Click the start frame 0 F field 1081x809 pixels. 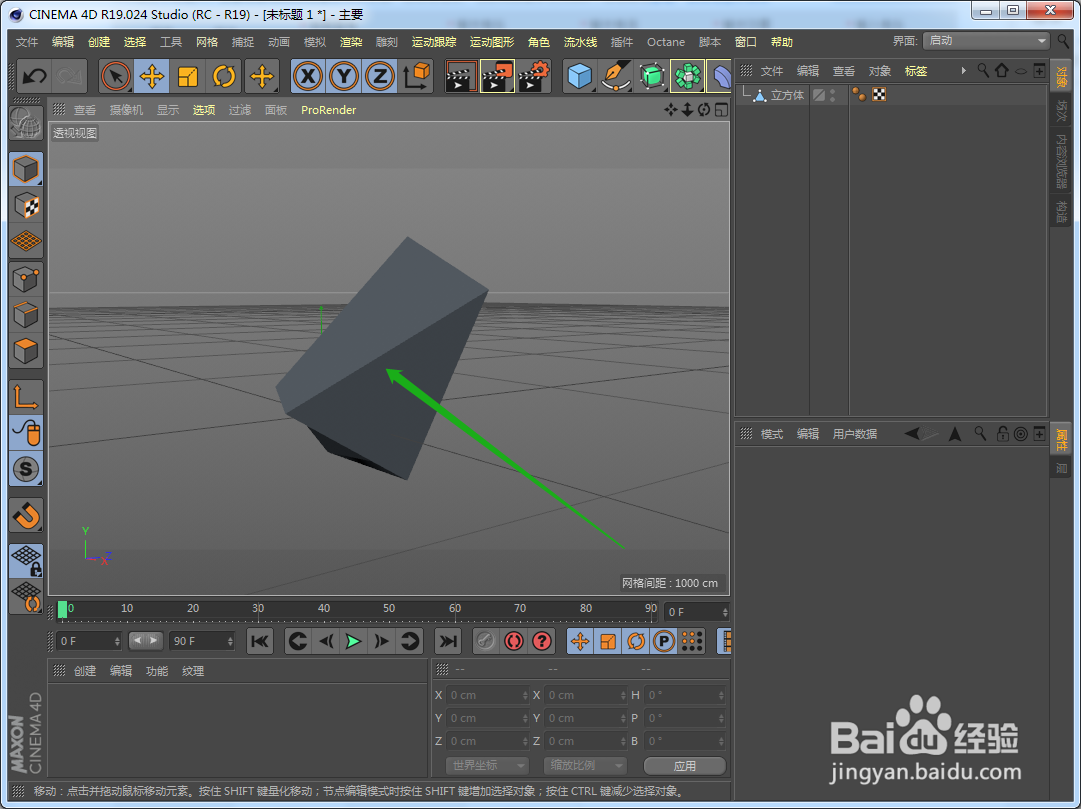89,641
